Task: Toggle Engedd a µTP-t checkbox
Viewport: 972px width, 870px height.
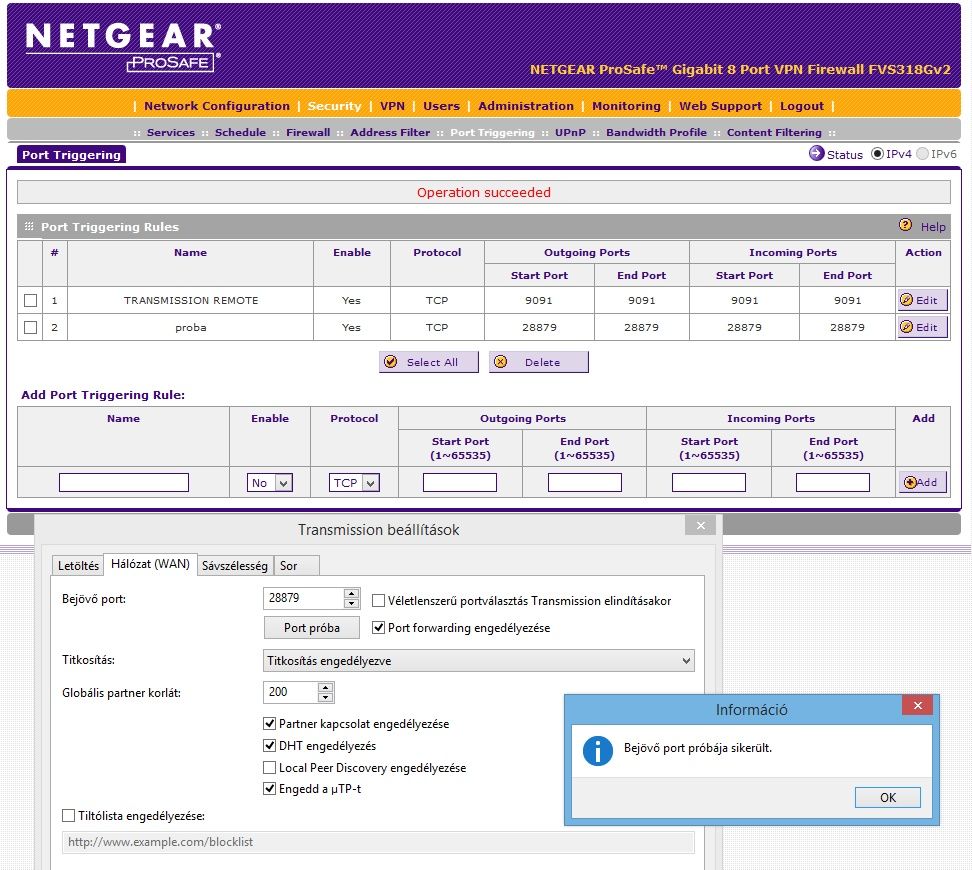Action: pyautogui.click(x=269, y=789)
